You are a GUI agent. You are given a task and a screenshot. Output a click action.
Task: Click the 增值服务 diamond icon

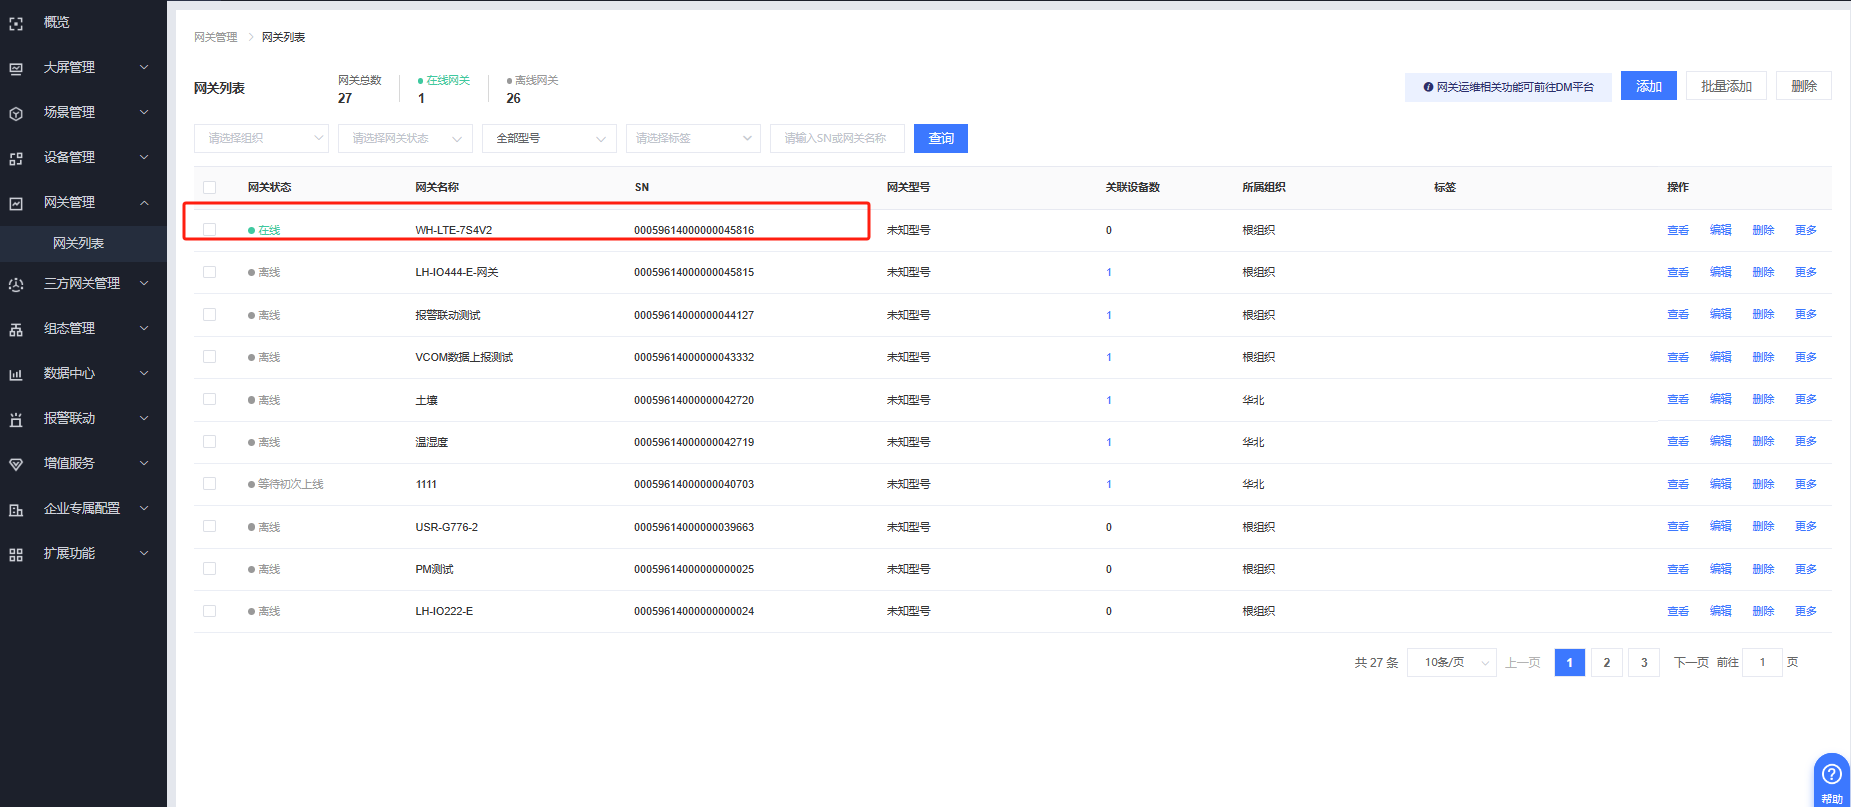(x=16, y=464)
